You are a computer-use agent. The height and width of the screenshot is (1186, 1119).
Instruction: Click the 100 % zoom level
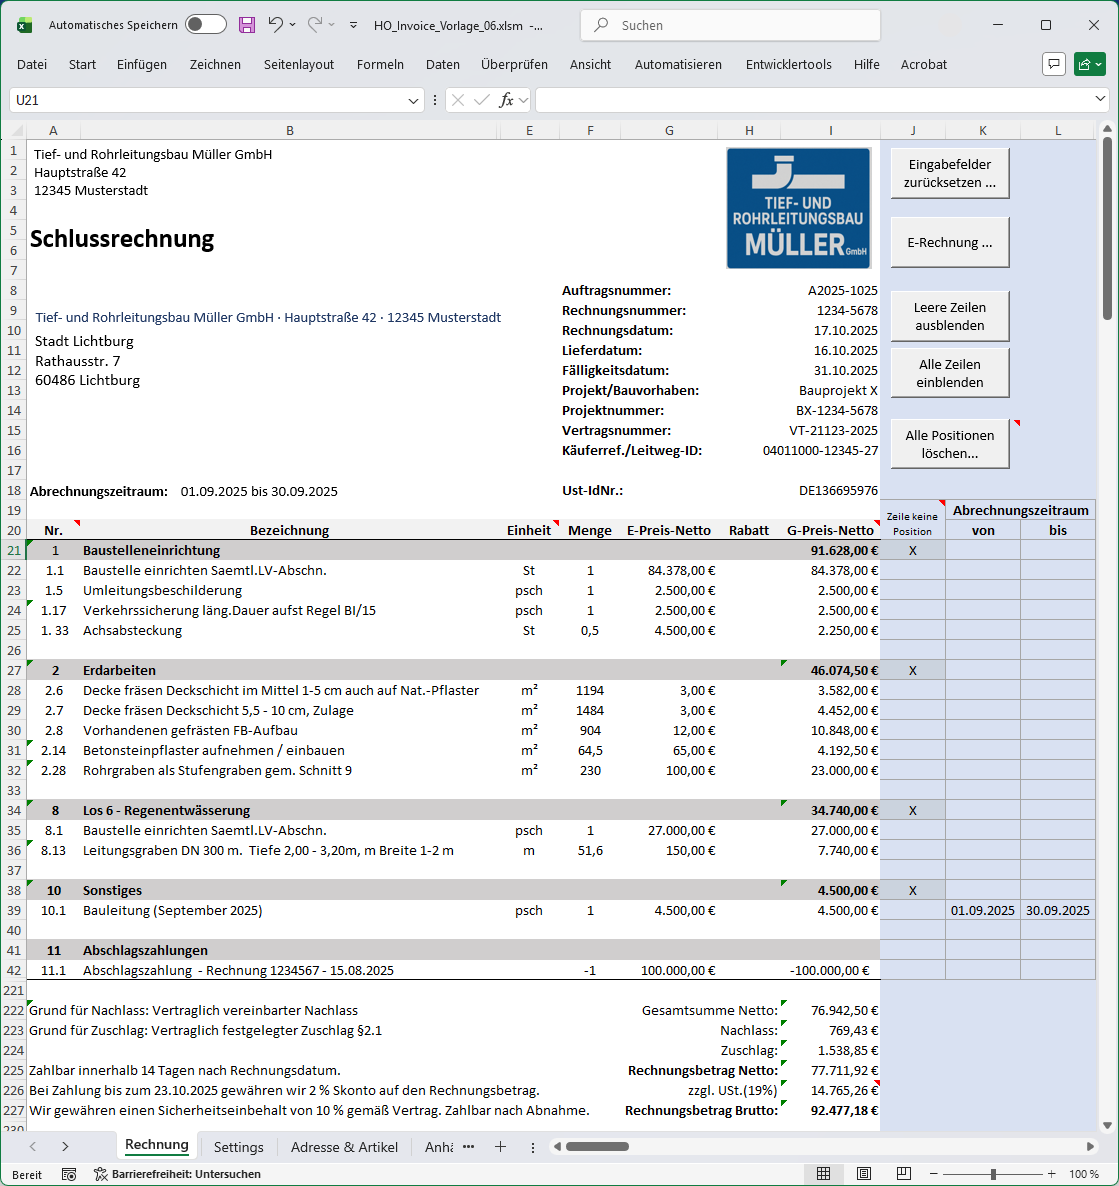pos(1083,1174)
